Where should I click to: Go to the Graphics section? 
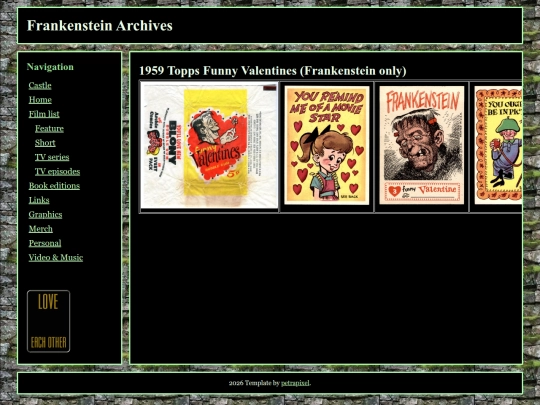(x=45, y=215)
